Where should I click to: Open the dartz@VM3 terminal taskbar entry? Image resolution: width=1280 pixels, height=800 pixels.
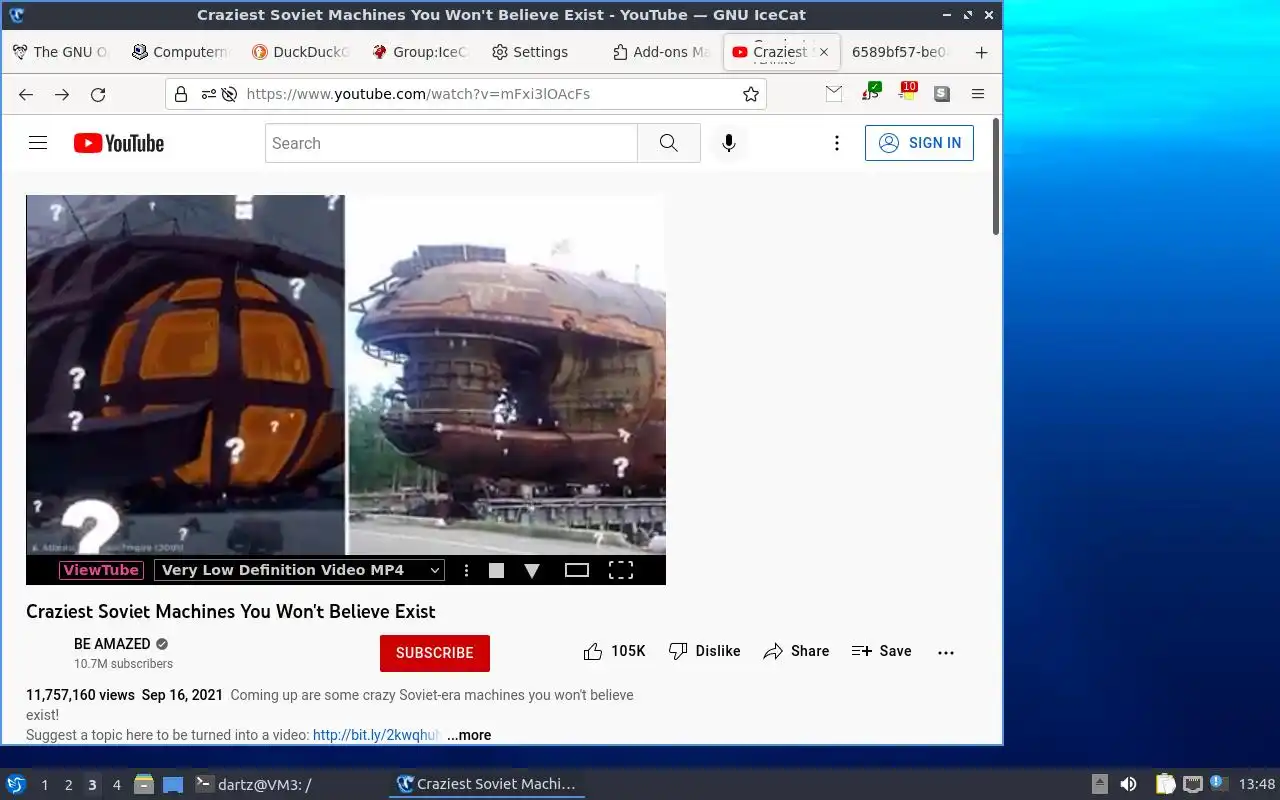click(x=253, y=785)
